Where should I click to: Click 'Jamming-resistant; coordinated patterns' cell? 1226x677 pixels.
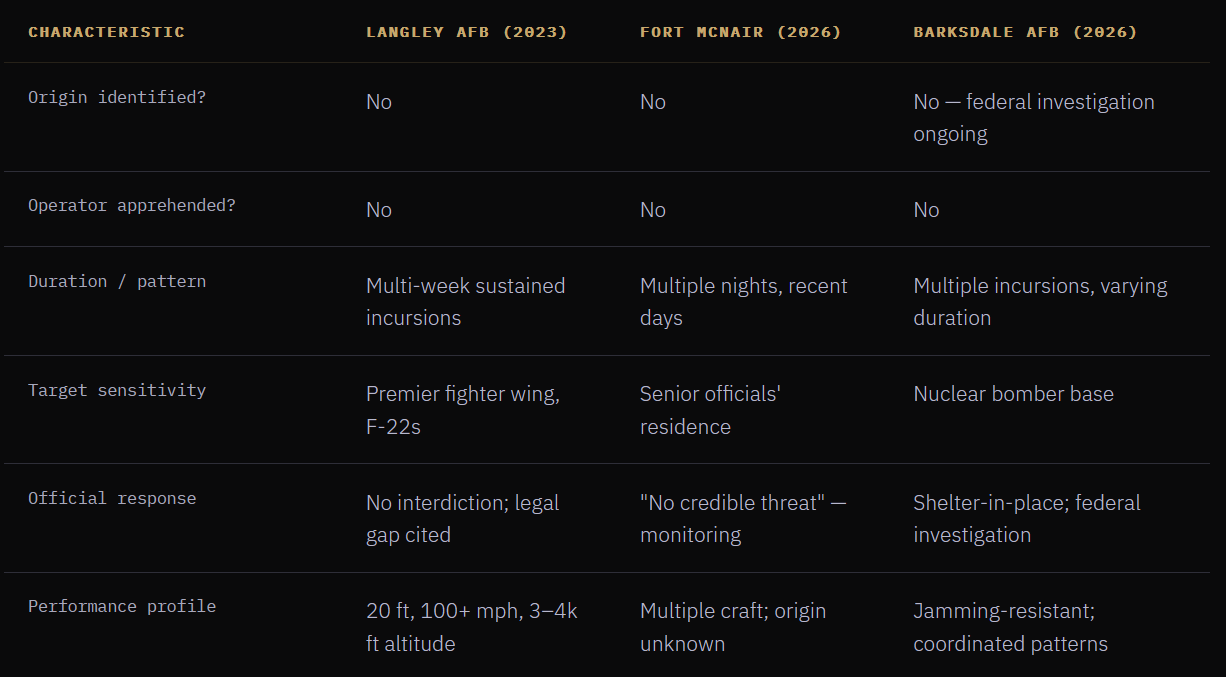tap(1010, 627)
